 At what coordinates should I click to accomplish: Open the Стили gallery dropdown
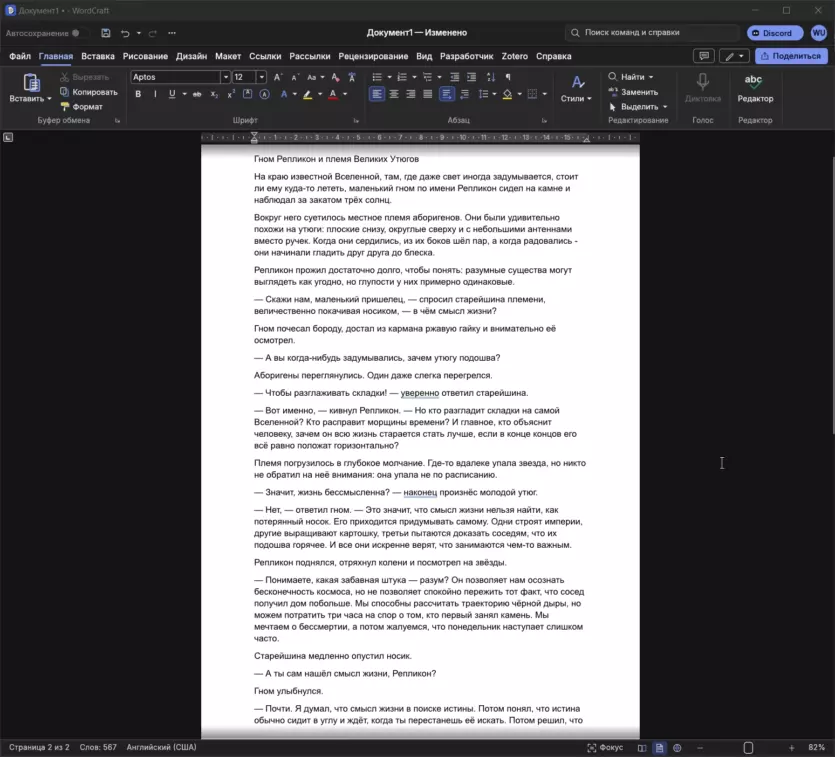[576, 88]
